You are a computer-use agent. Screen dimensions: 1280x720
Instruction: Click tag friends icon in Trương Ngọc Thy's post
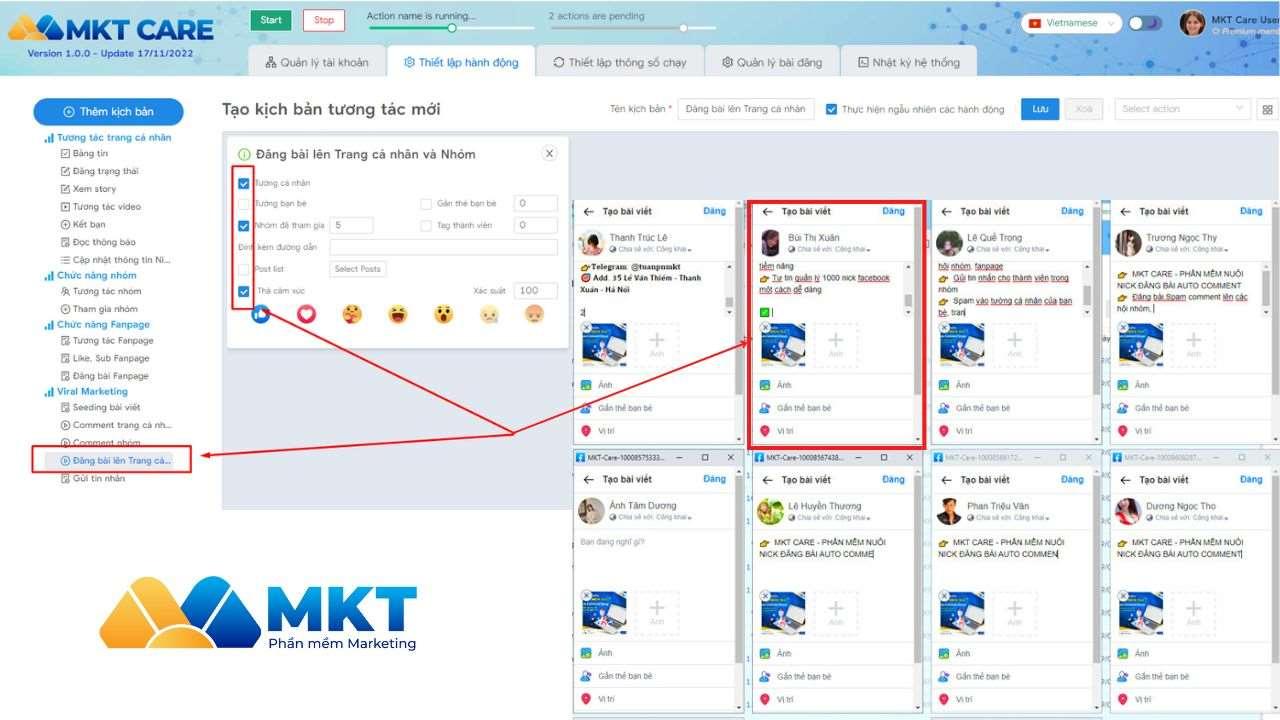1123,408
